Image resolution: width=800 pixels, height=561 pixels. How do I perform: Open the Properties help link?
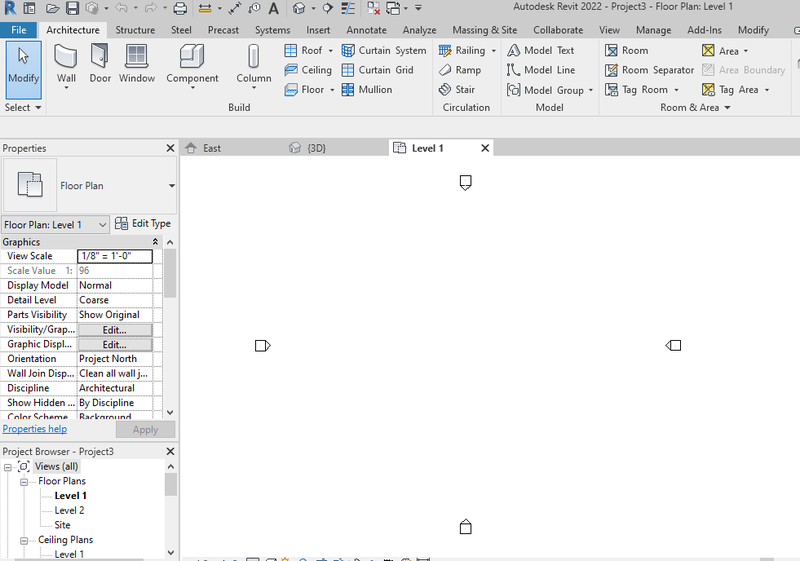(35, 429)
